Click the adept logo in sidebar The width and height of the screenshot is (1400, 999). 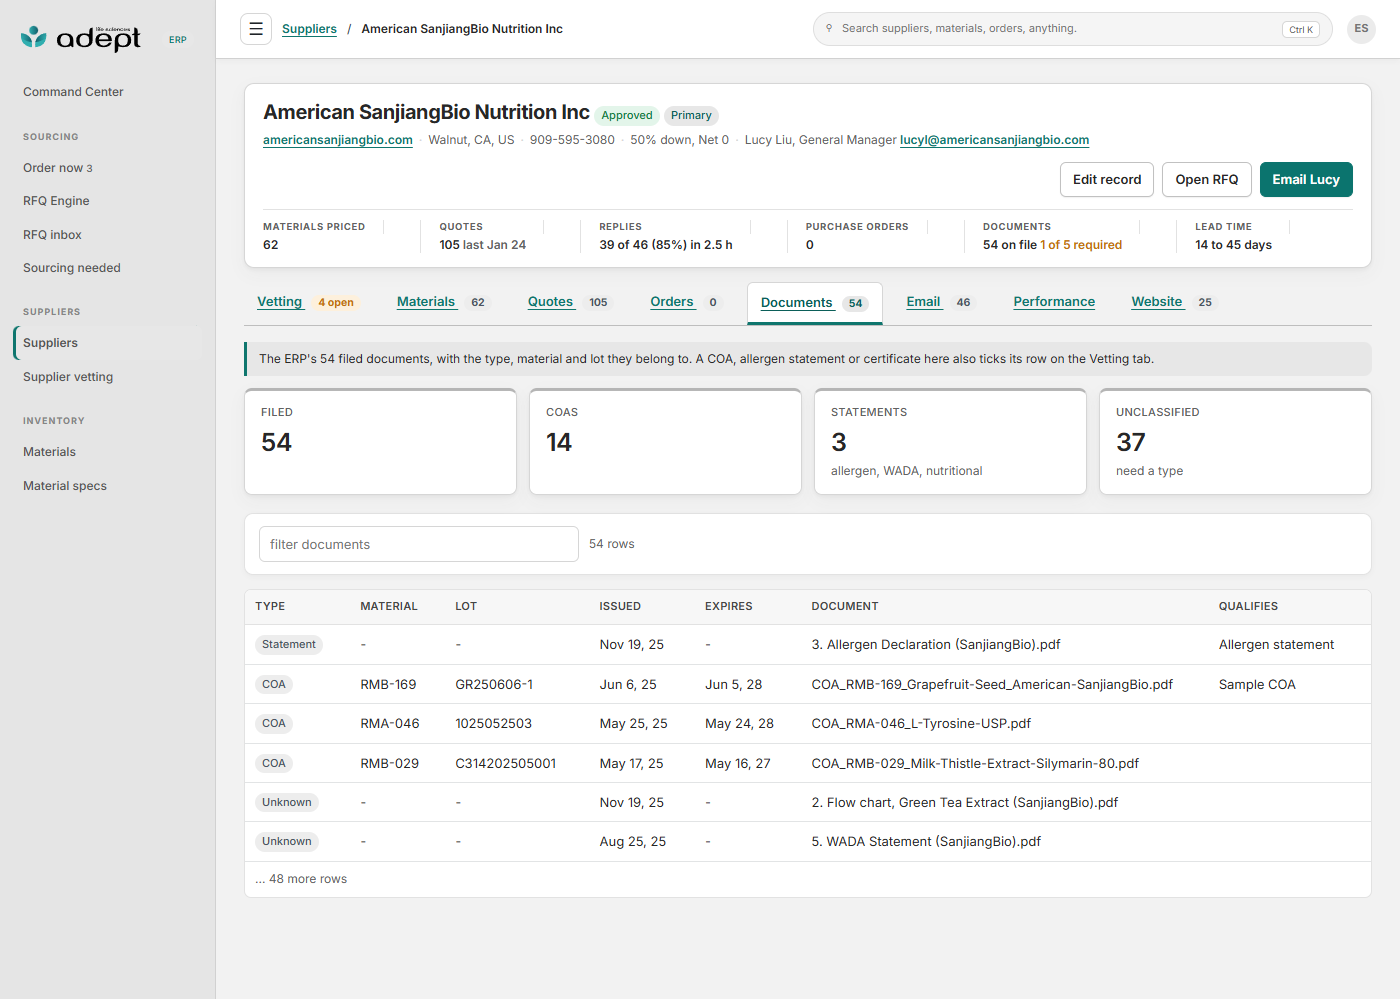[81, 38]
